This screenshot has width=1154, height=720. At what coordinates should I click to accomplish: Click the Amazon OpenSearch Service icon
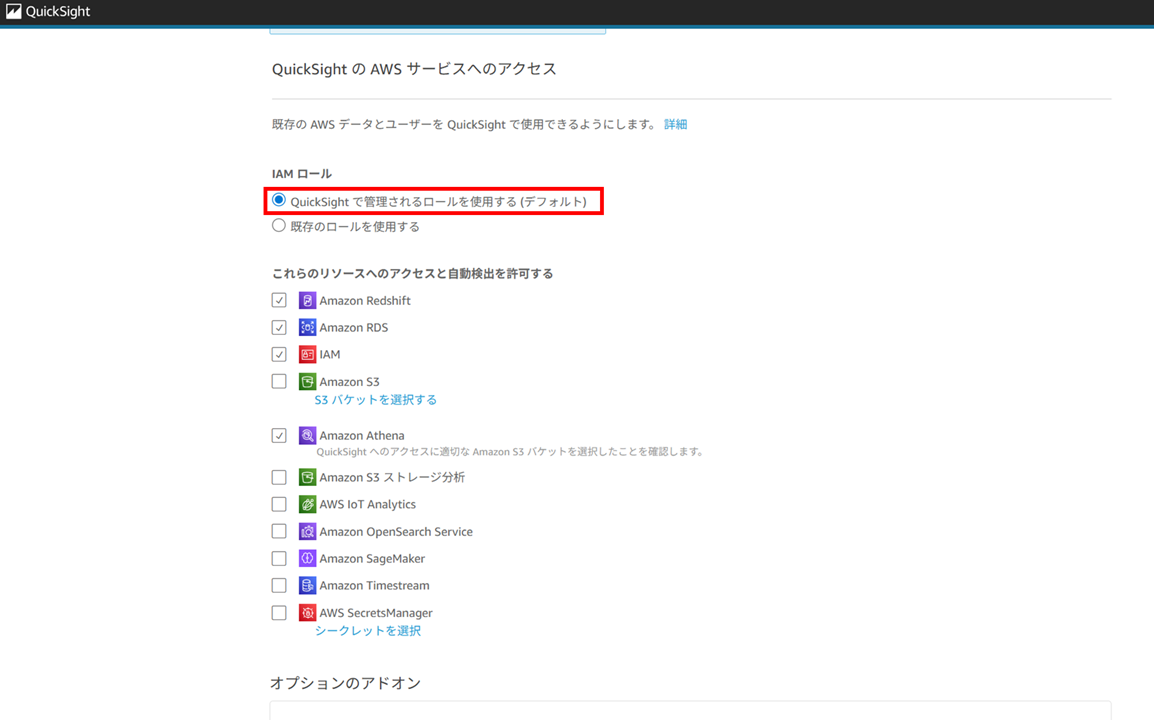point(307,532)
